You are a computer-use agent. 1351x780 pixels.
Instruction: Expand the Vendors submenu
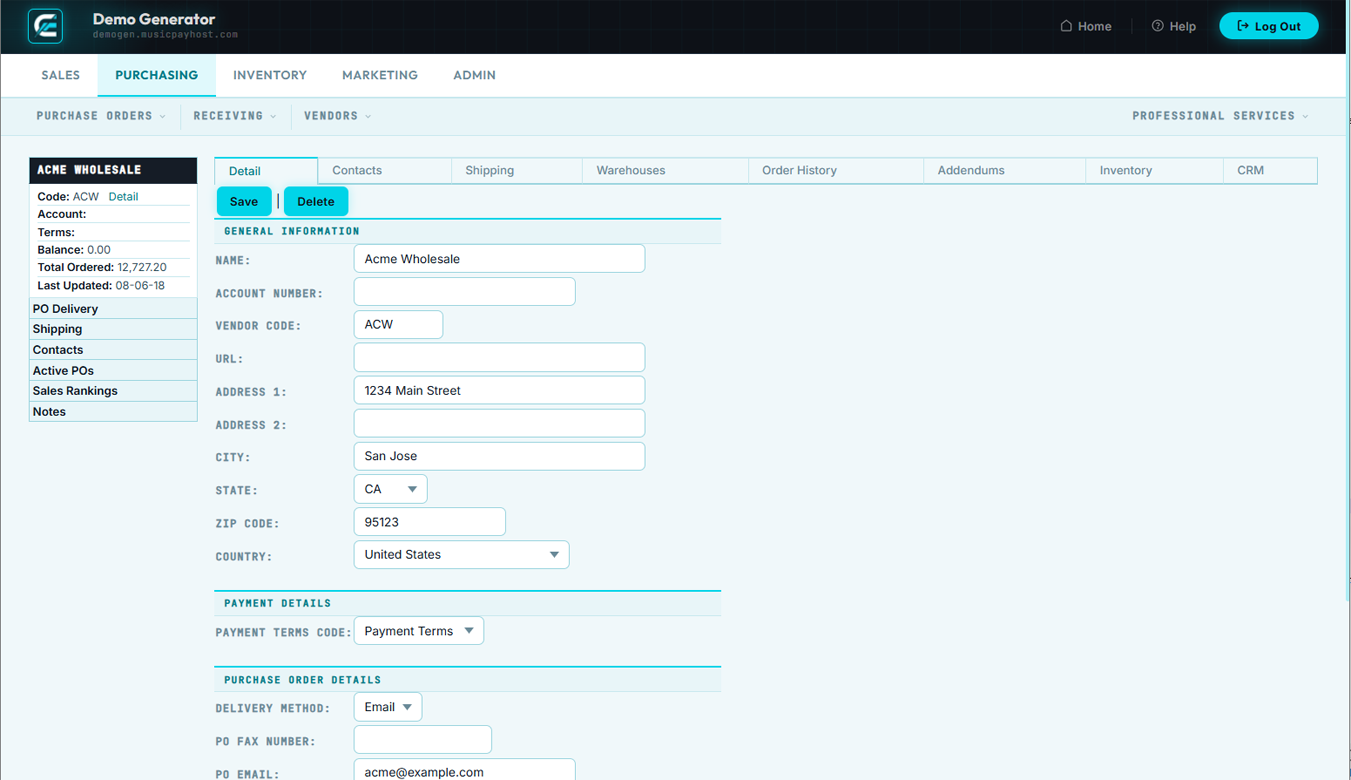click(x=338, y=116)
